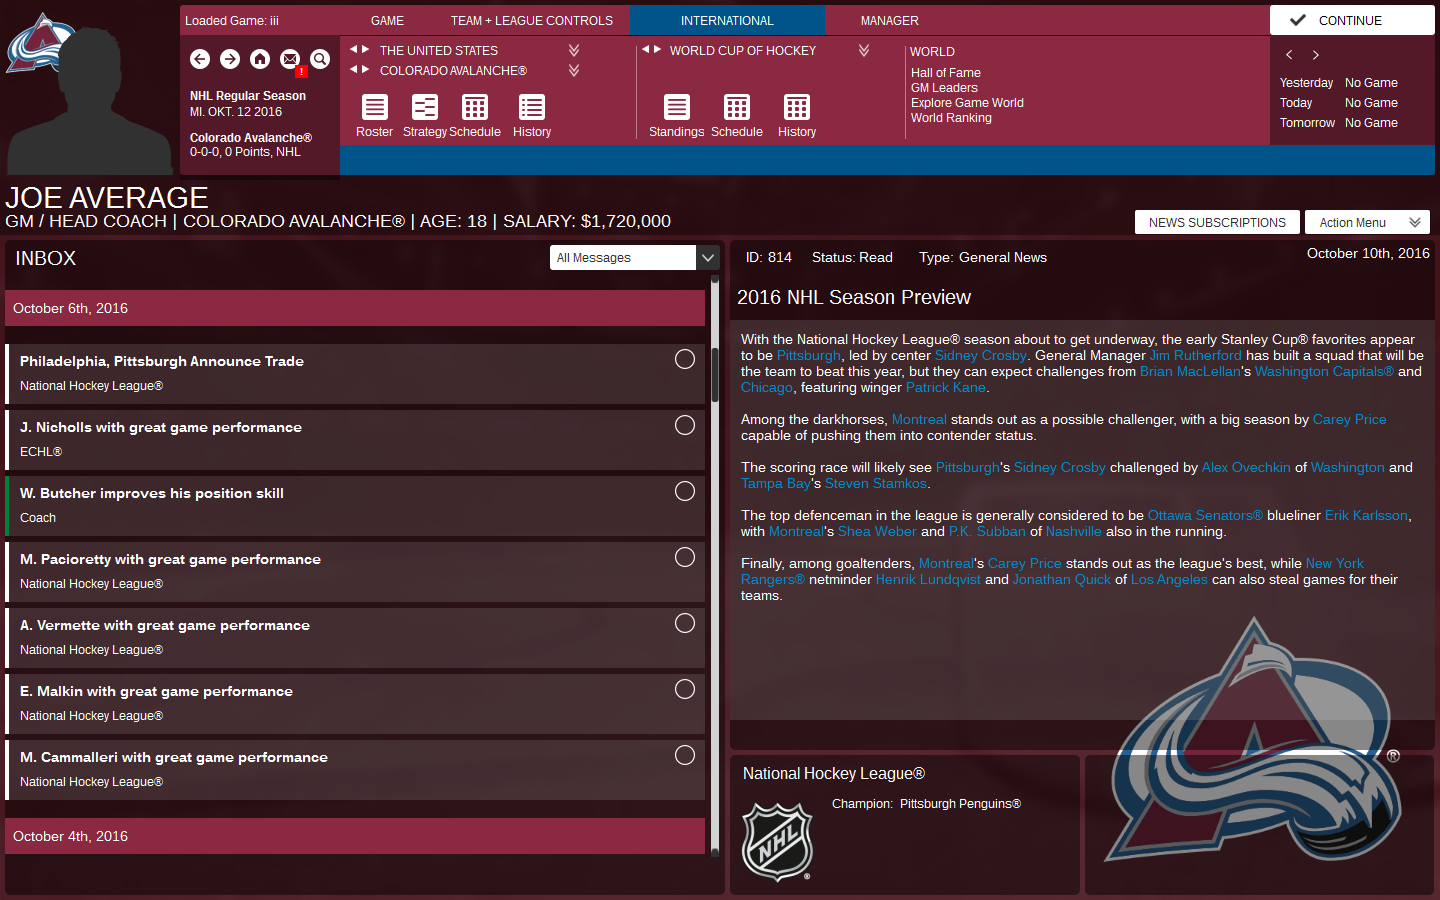This screenshot has width=1440, height=900.
Task: Open GM Leaders from World menu
Action: tap(944, 88)
